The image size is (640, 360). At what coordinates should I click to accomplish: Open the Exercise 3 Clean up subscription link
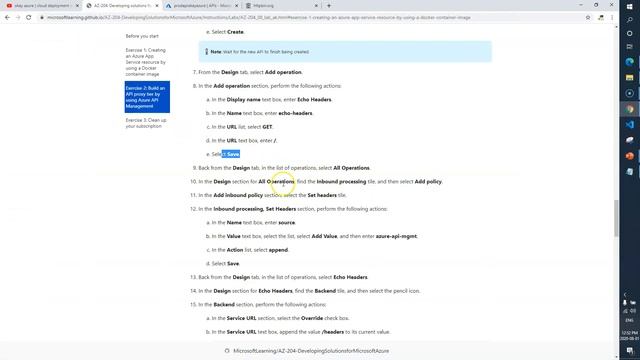[x=146, y=123]
